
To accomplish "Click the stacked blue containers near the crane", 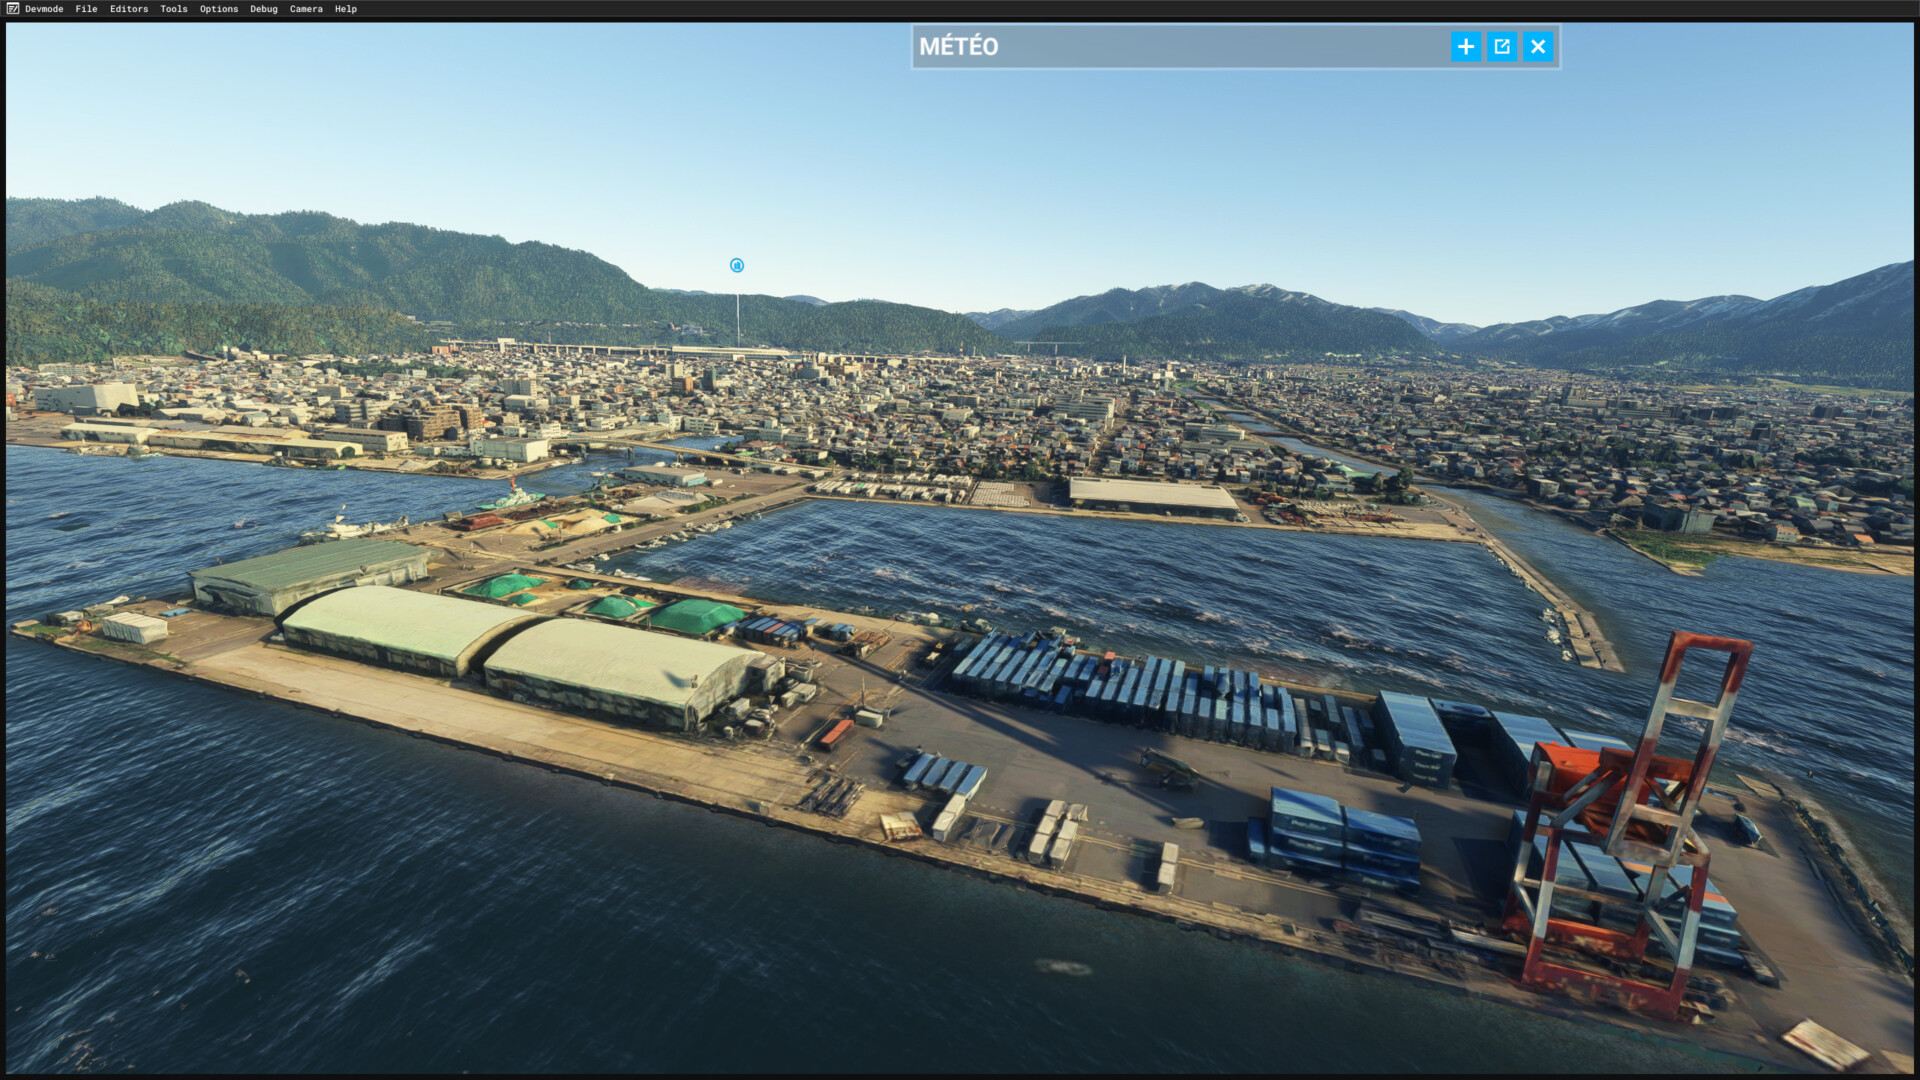I will point(1340,835).
